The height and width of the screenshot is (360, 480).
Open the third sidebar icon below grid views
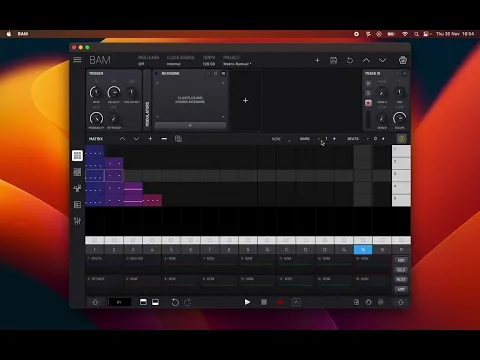click(x=77, y=188)
